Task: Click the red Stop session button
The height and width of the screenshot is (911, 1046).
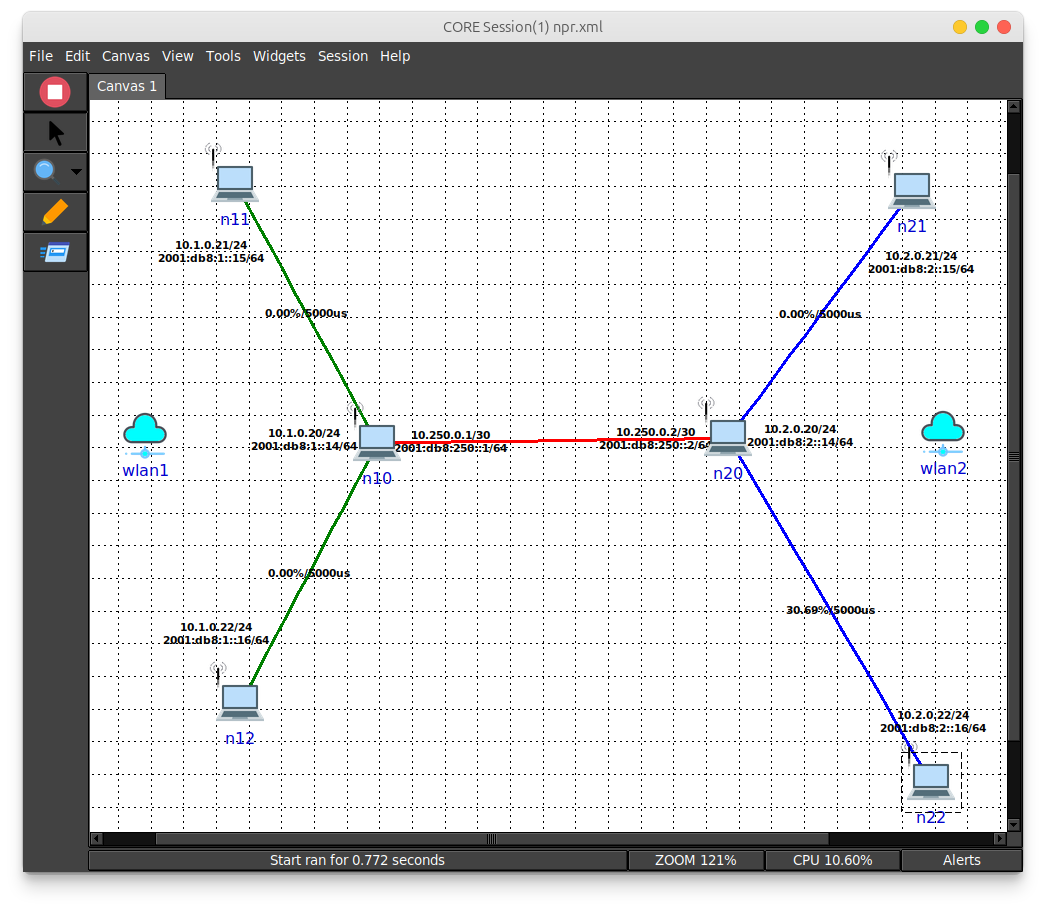Action: coord(55,92)
